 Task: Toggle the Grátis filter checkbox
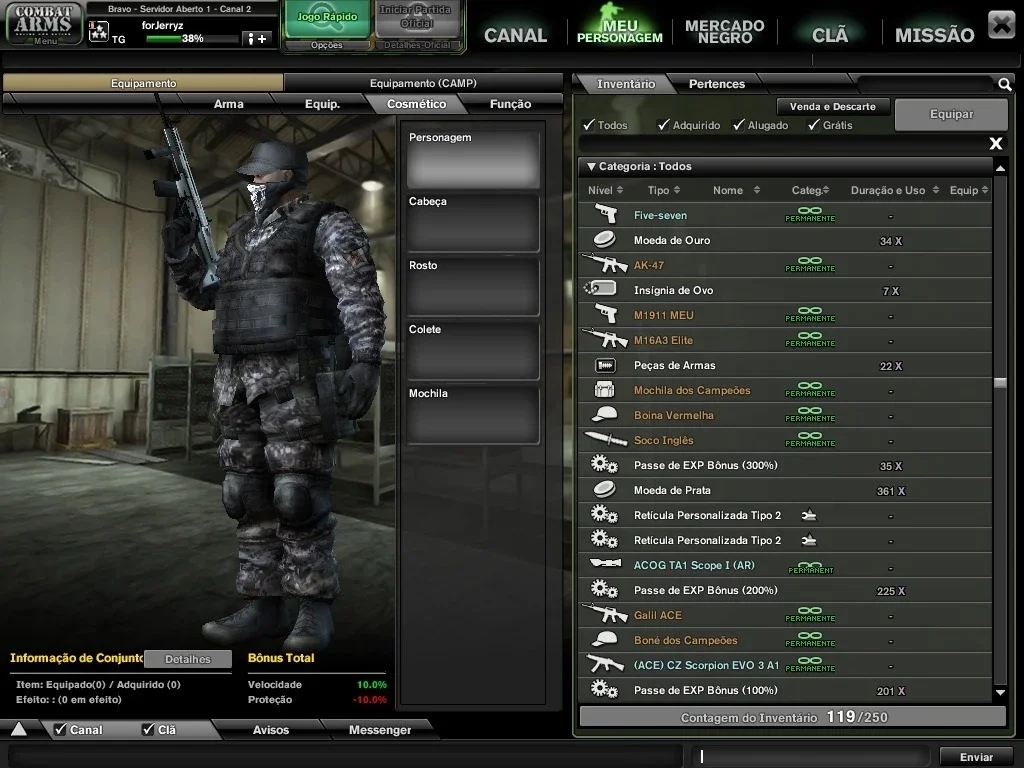tap(814, 124)
